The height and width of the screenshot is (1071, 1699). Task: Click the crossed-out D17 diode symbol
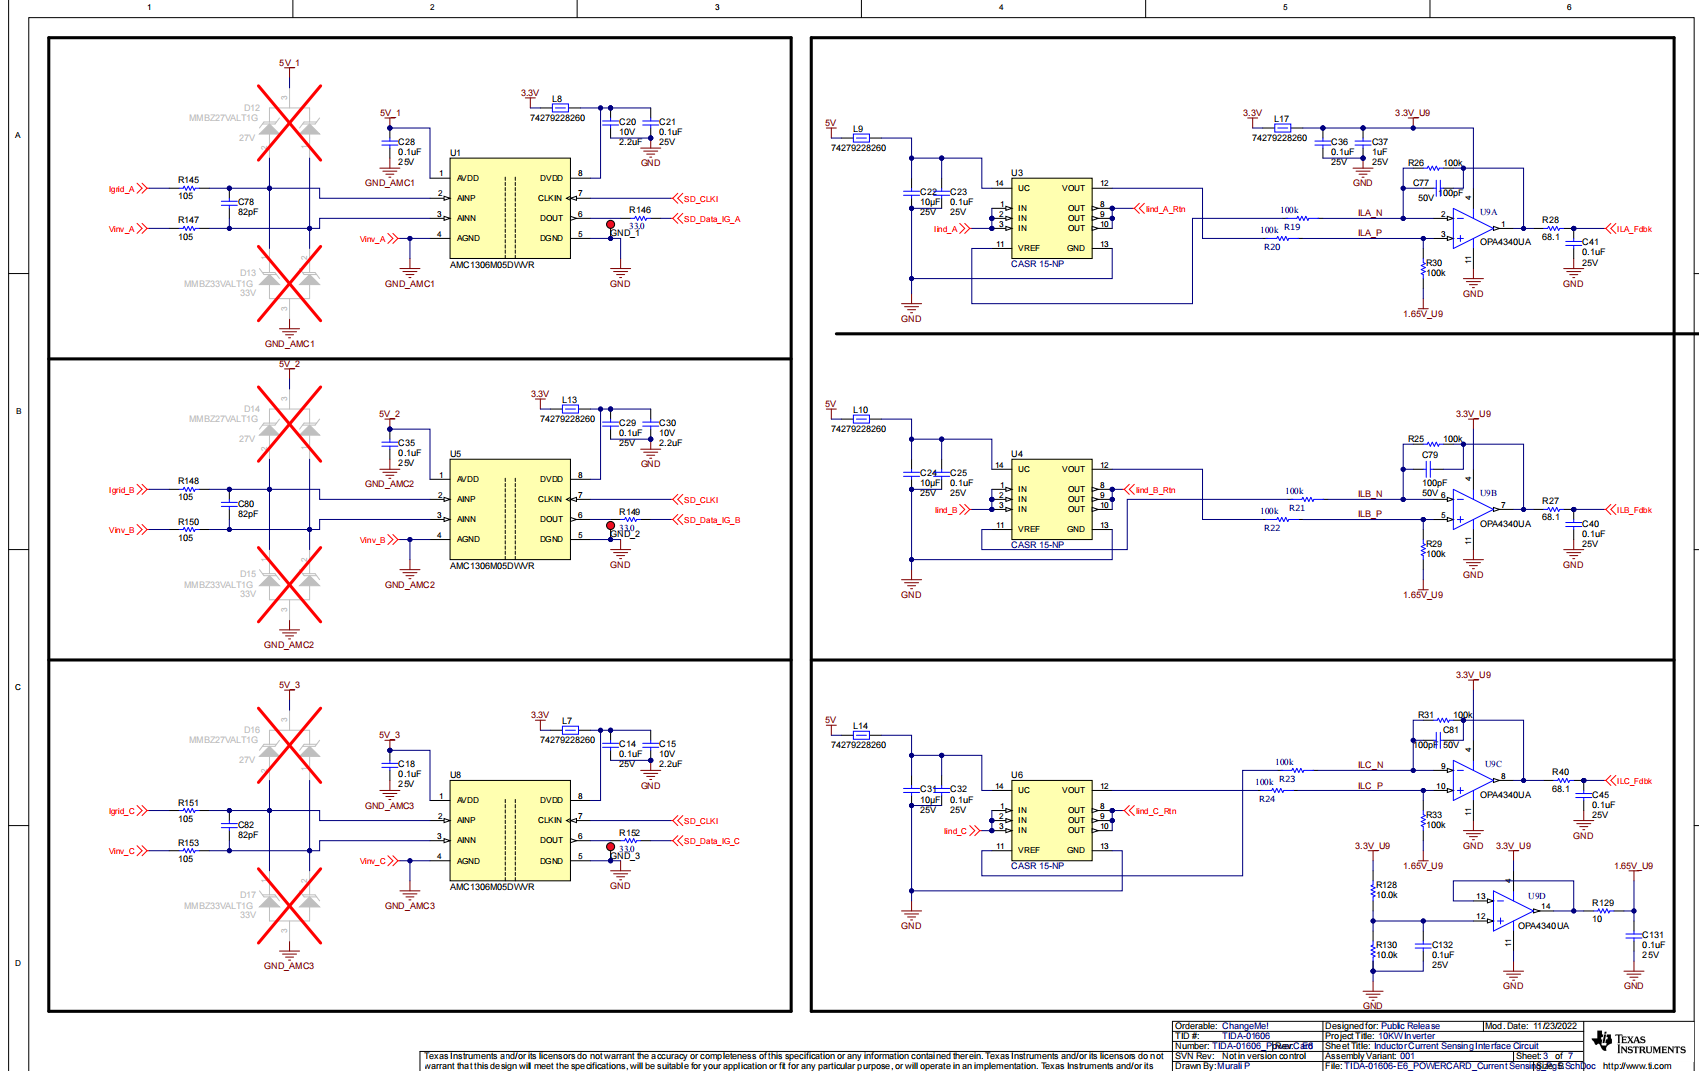click(x=289, y=905)
